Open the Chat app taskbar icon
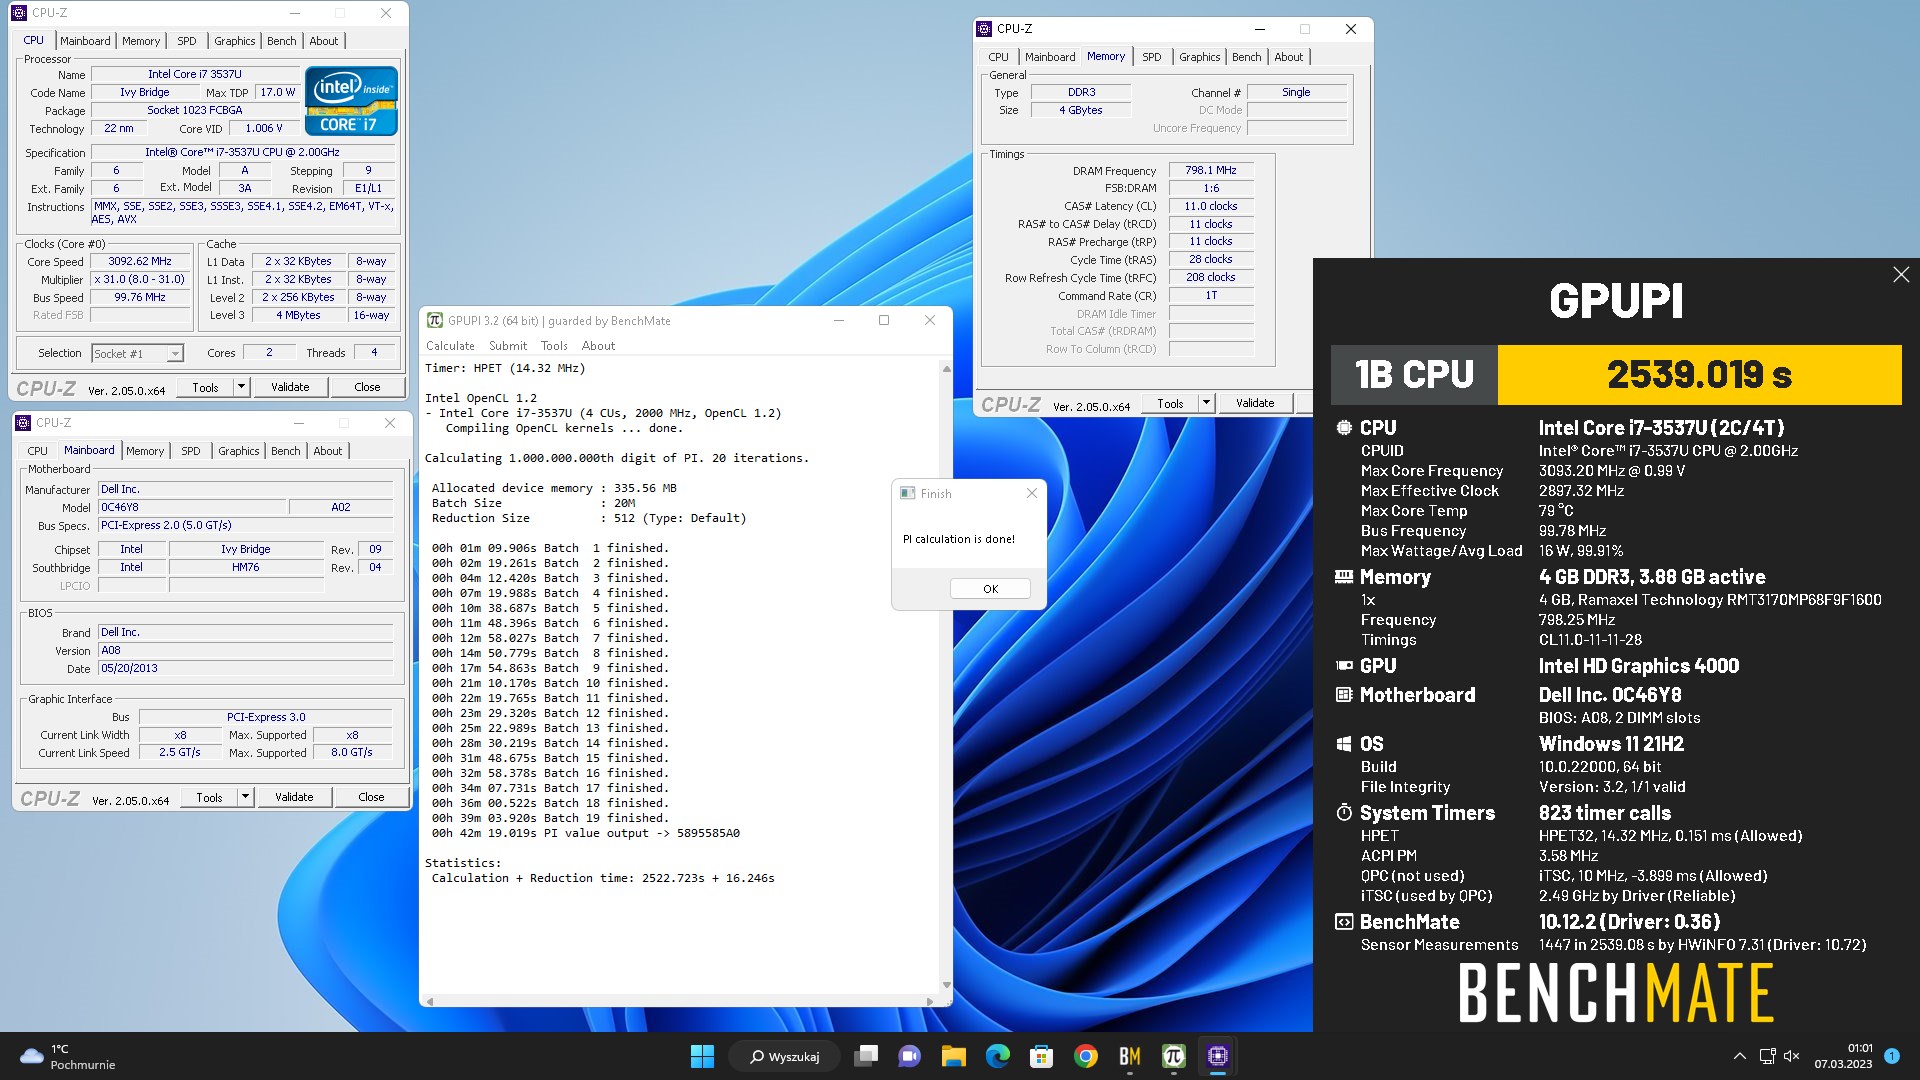This screenshot has width=1920, height=1080. coord(909,1056)
